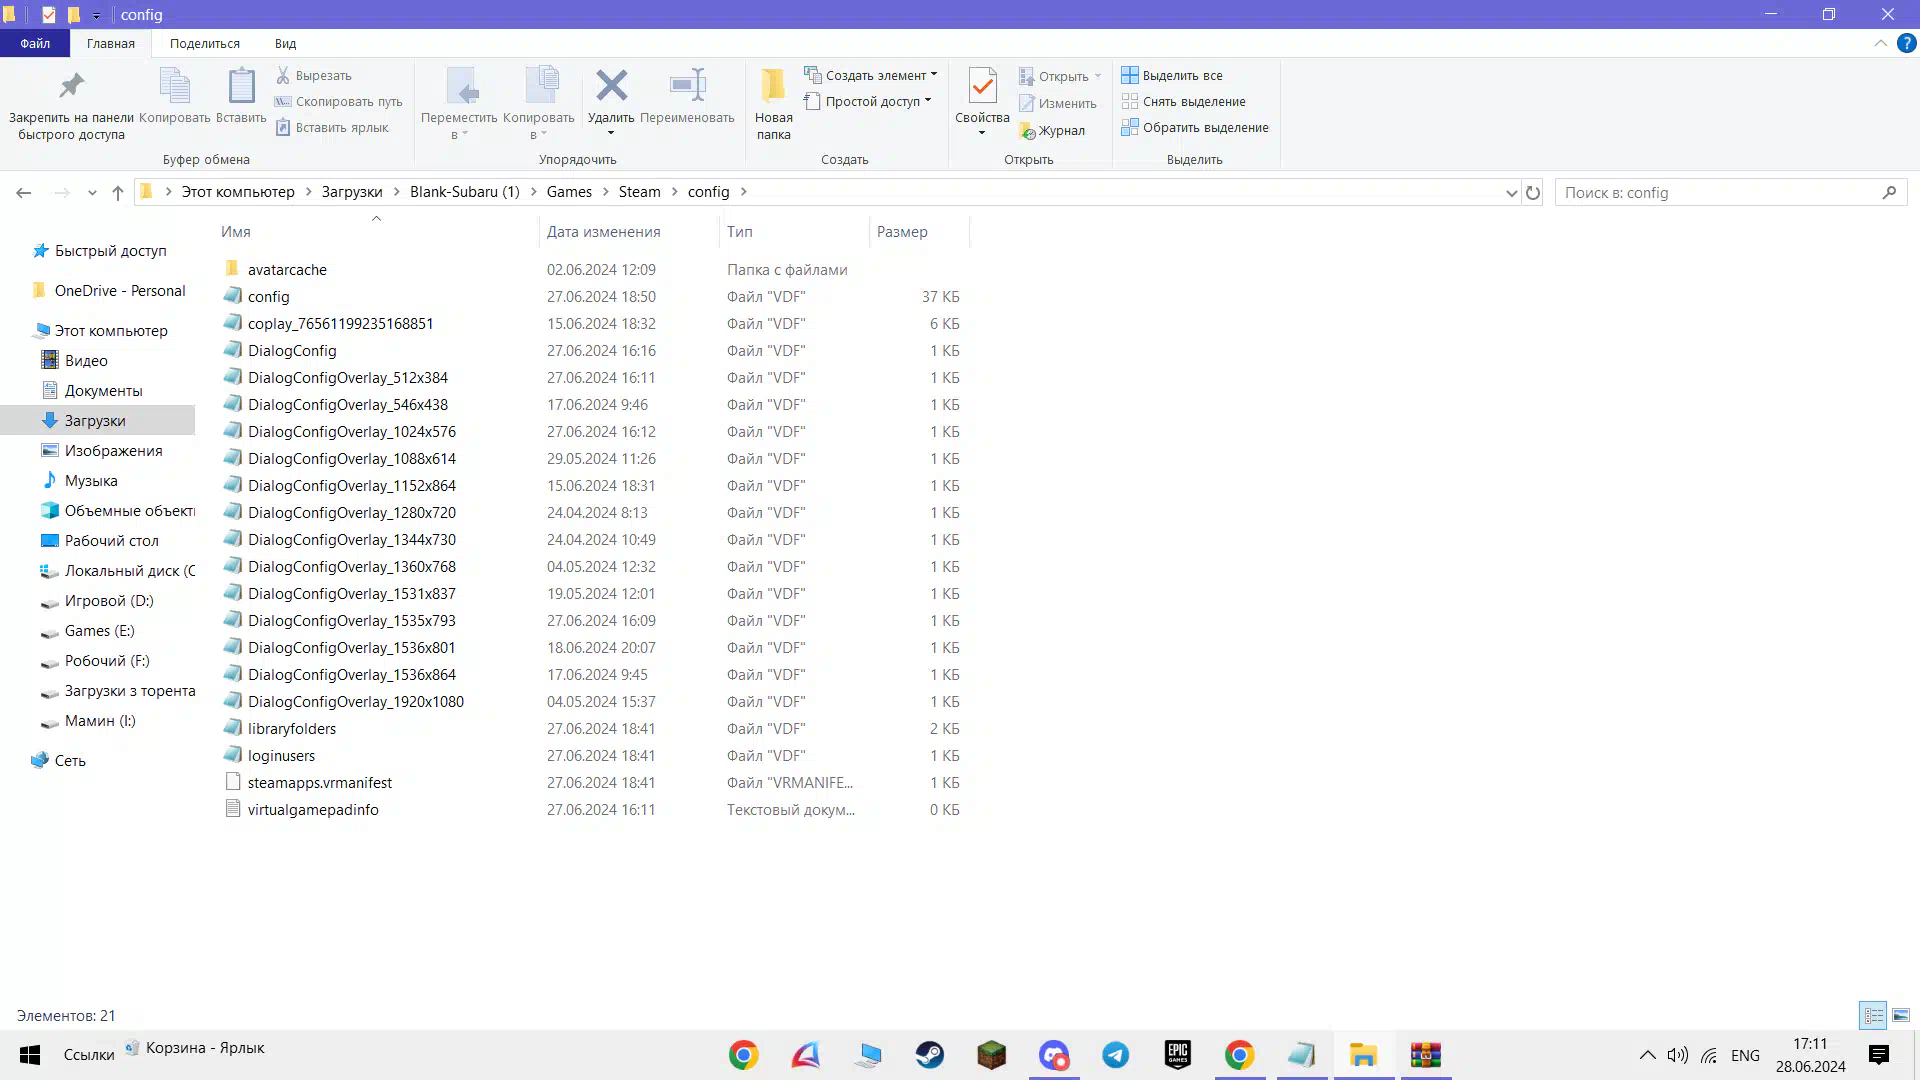Open Простой доступ dropdown
This screenshot has height=1080, width=1920.
click(x=868, y=101)
